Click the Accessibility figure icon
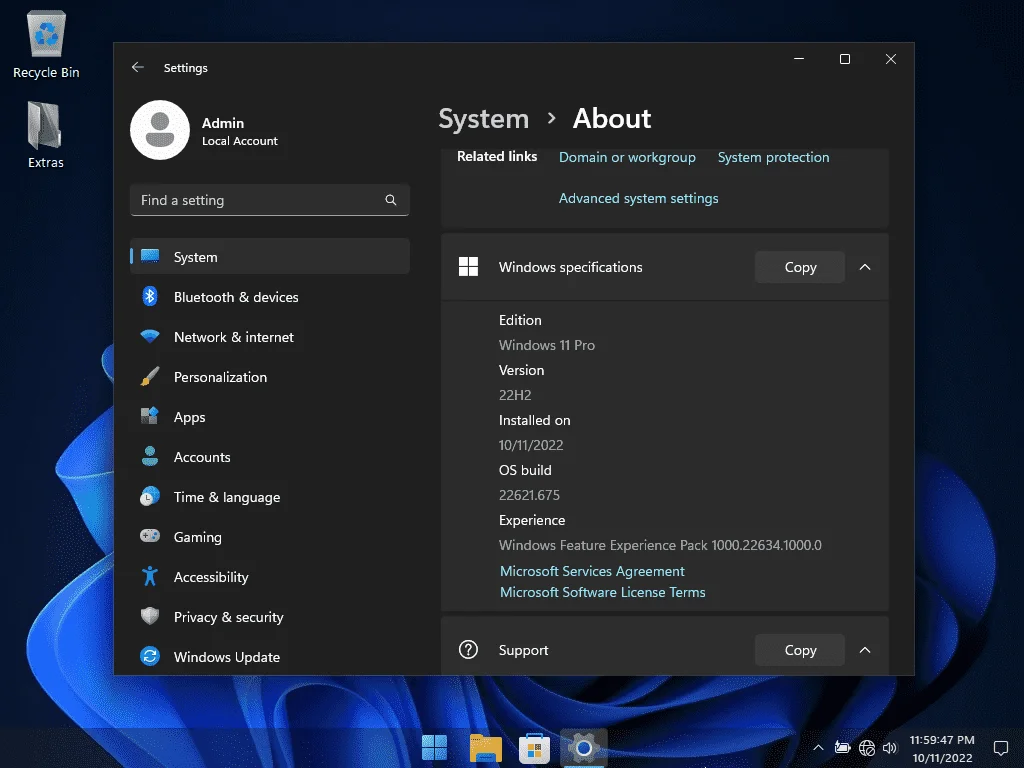The image size is (1024, 768). 150,576
